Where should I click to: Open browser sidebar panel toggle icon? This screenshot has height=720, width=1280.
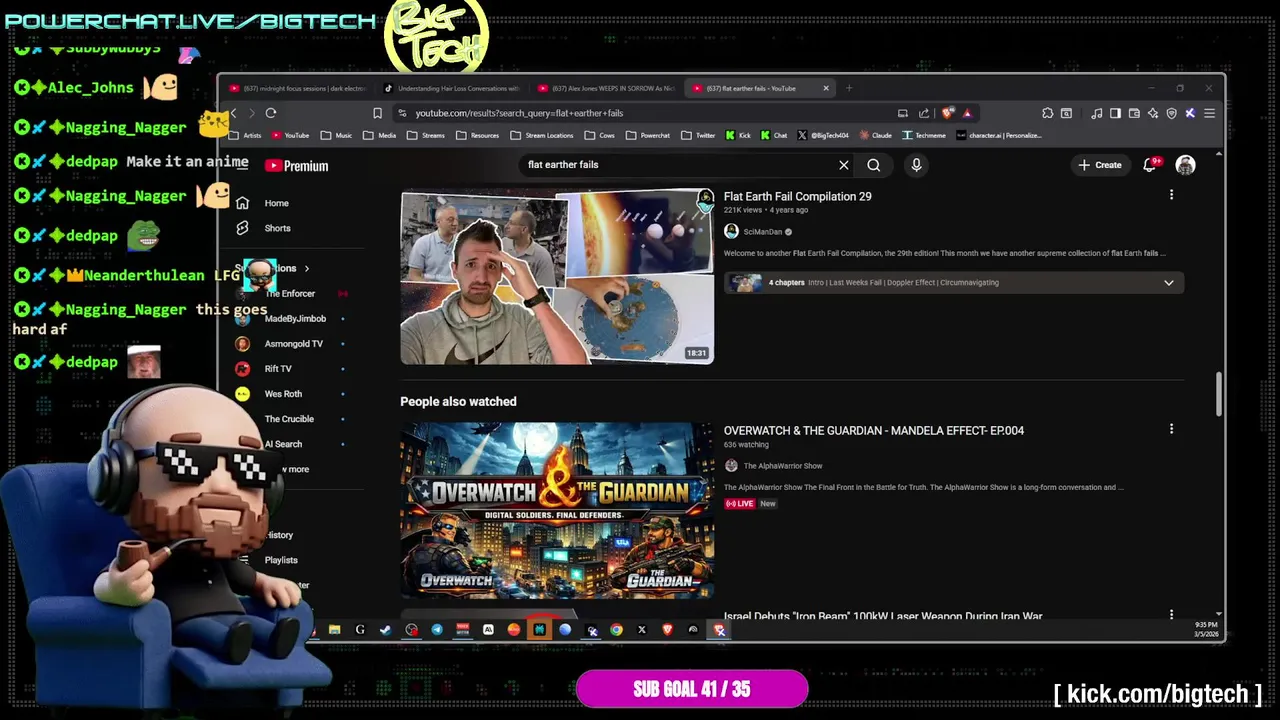[x=1115, y=113]
